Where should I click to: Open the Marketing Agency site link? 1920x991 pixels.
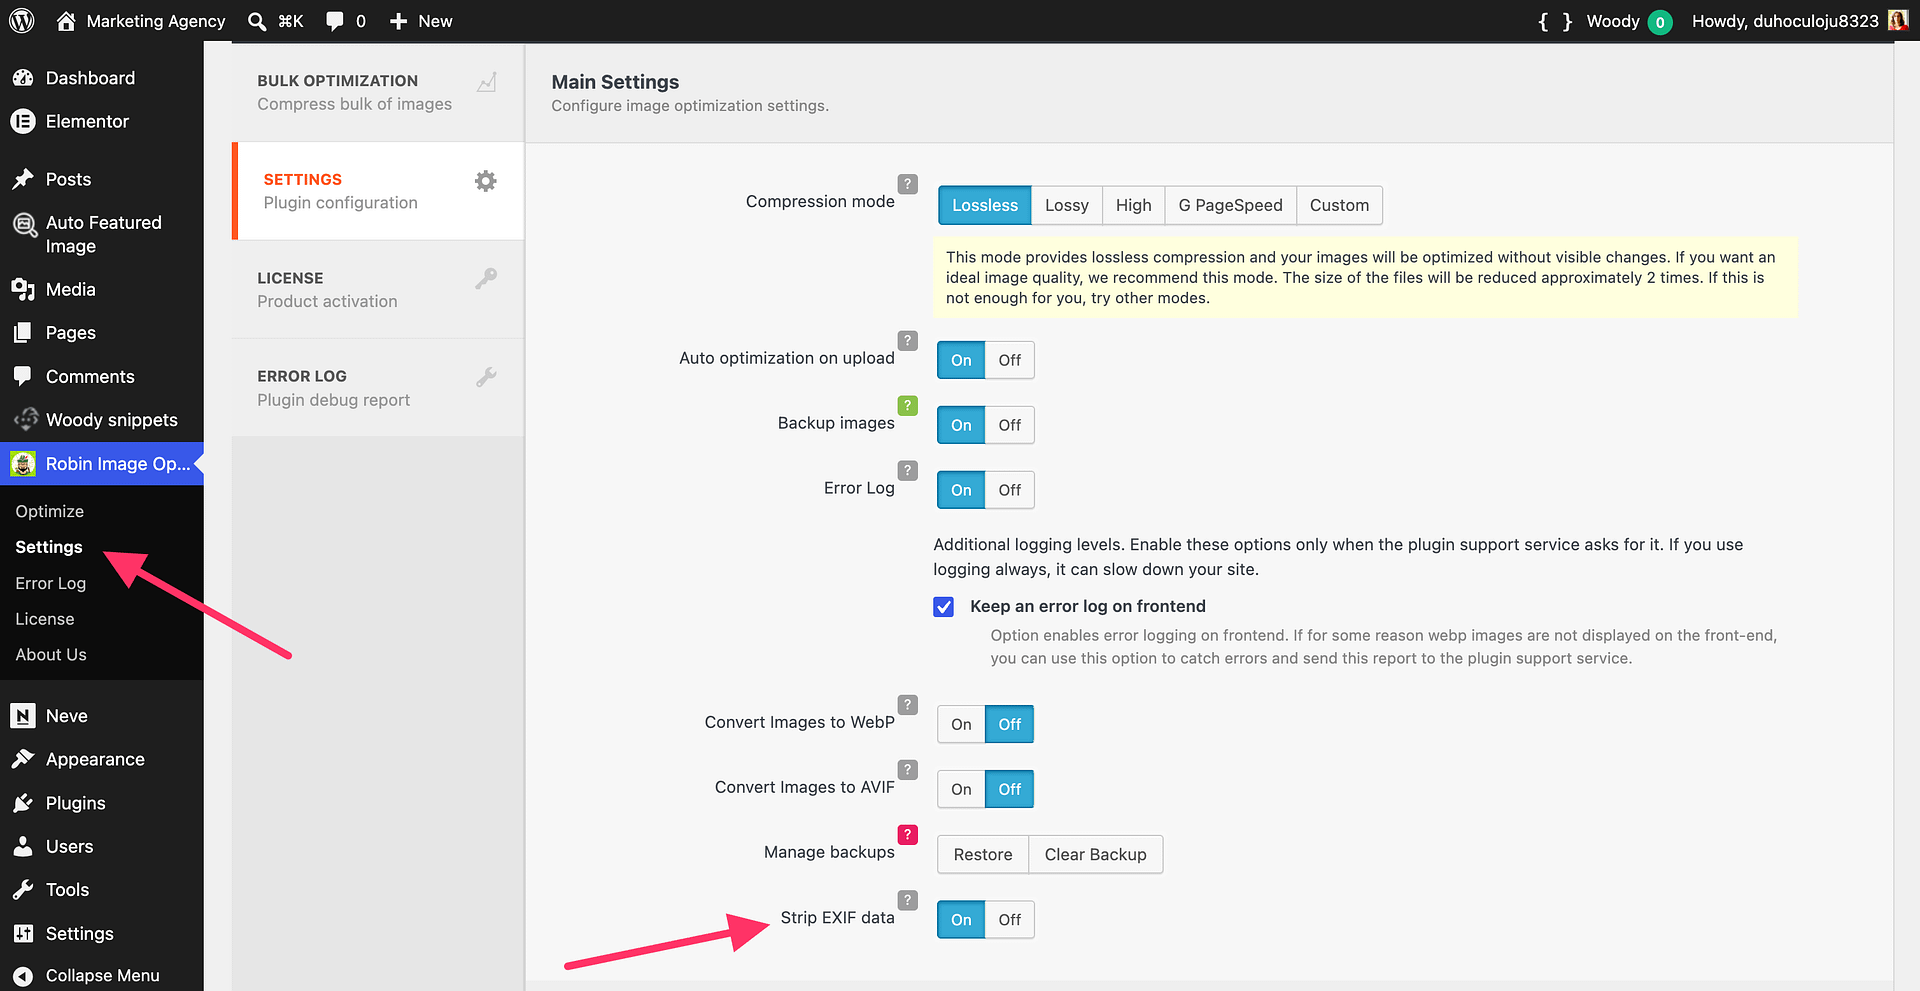tap(156, 21)
